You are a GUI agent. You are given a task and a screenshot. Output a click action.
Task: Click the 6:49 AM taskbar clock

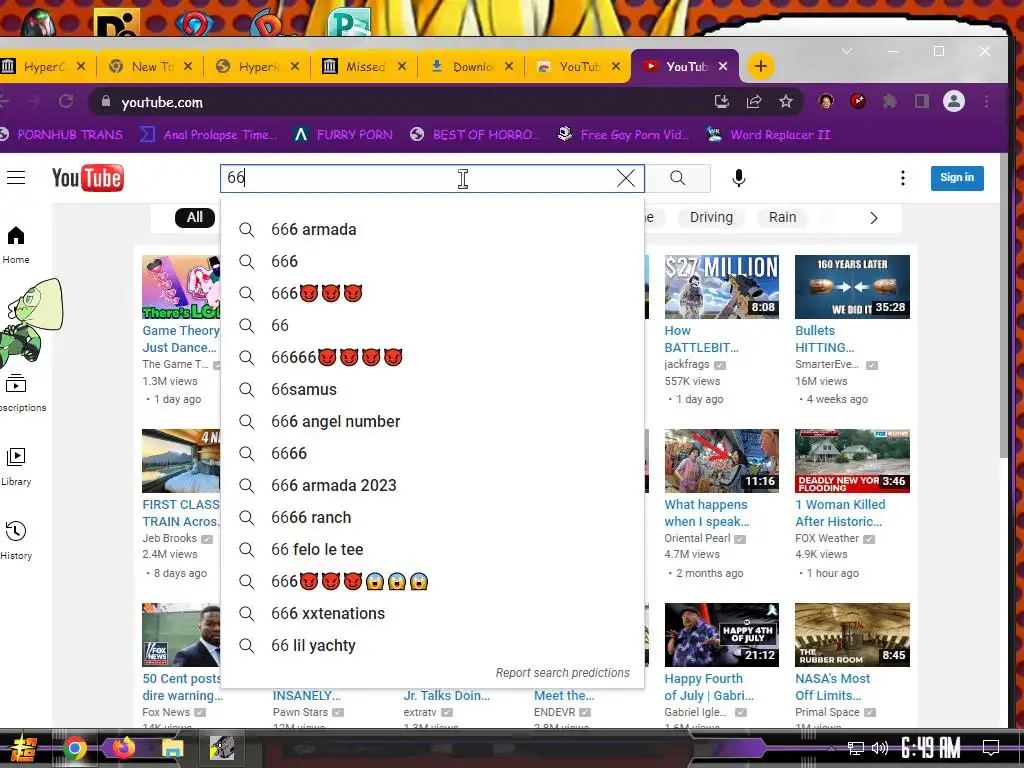(x=931, y=748)
